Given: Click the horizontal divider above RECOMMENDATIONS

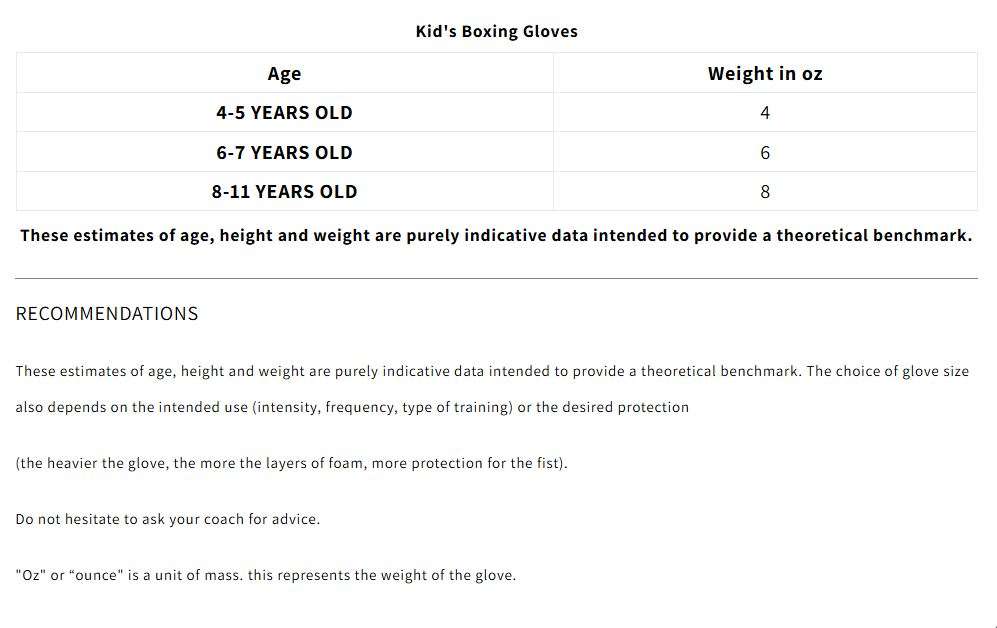Looking at the screenshot, I should [496, 278].
